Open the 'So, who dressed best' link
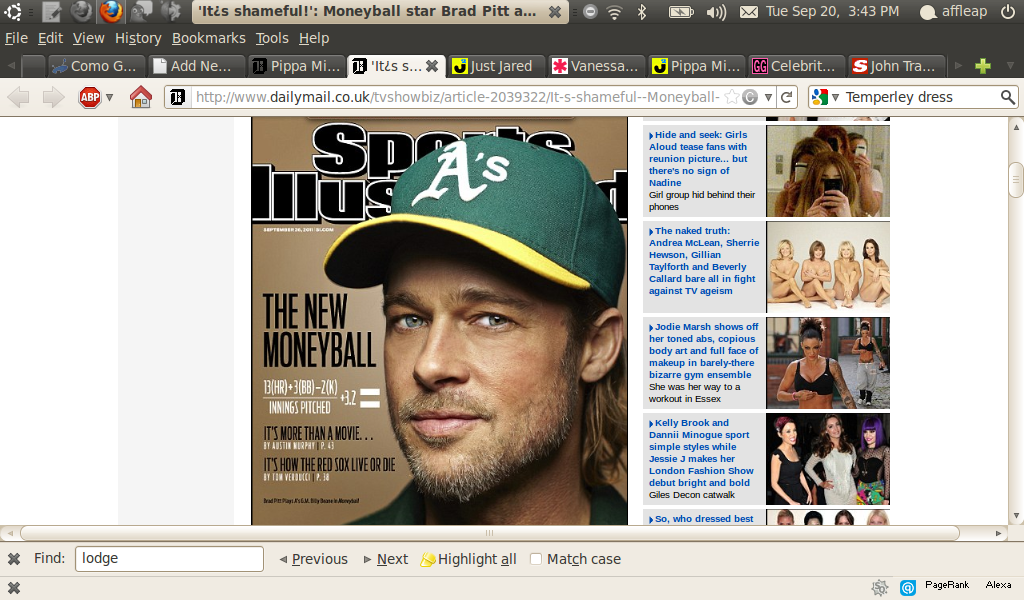Viewport: 1024px width, 600px height. coord(701,519)
